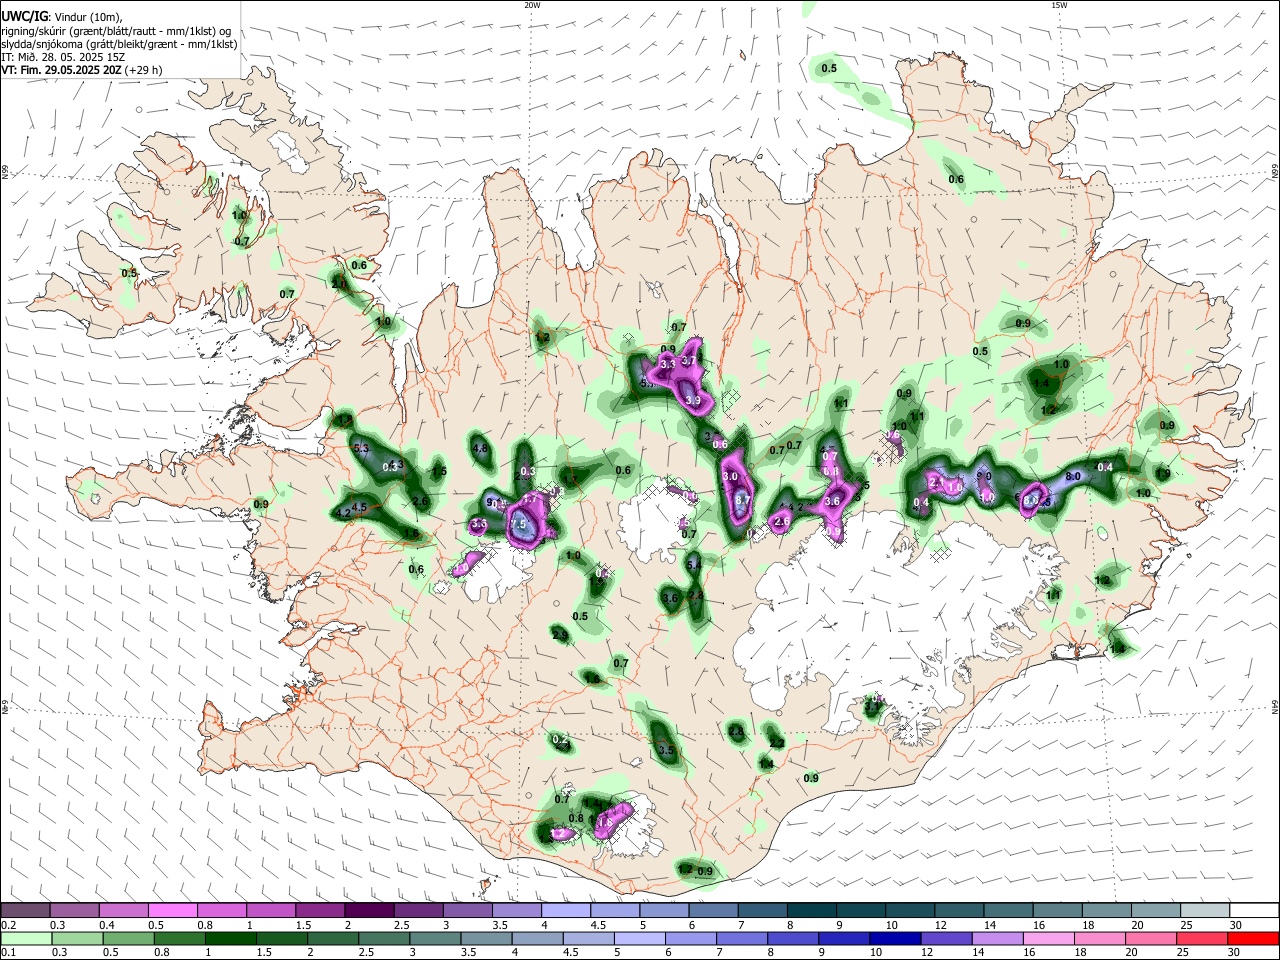The width and height of the screenshot is (1280, 960).
Task: Select the 'Vindur (10m)' title label
Action: [87, 17]
